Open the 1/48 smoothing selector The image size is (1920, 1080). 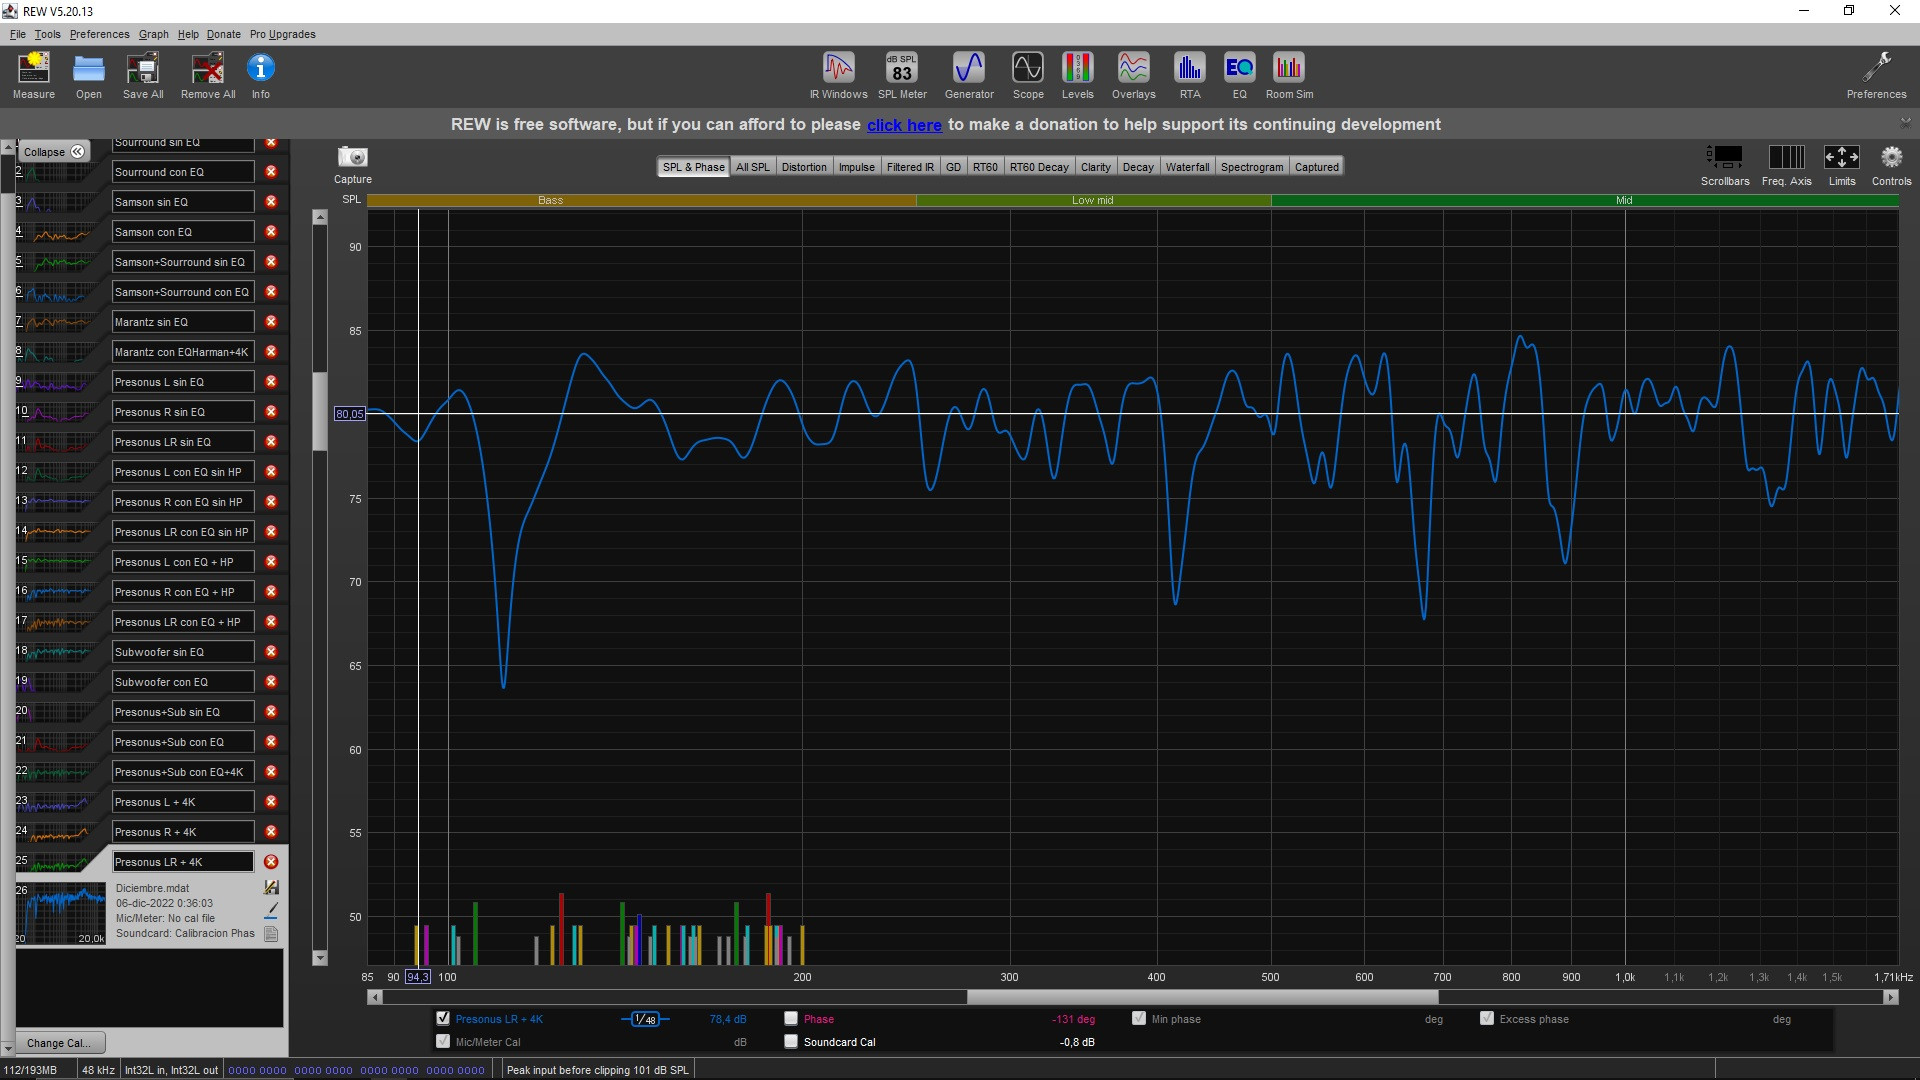645,1019
